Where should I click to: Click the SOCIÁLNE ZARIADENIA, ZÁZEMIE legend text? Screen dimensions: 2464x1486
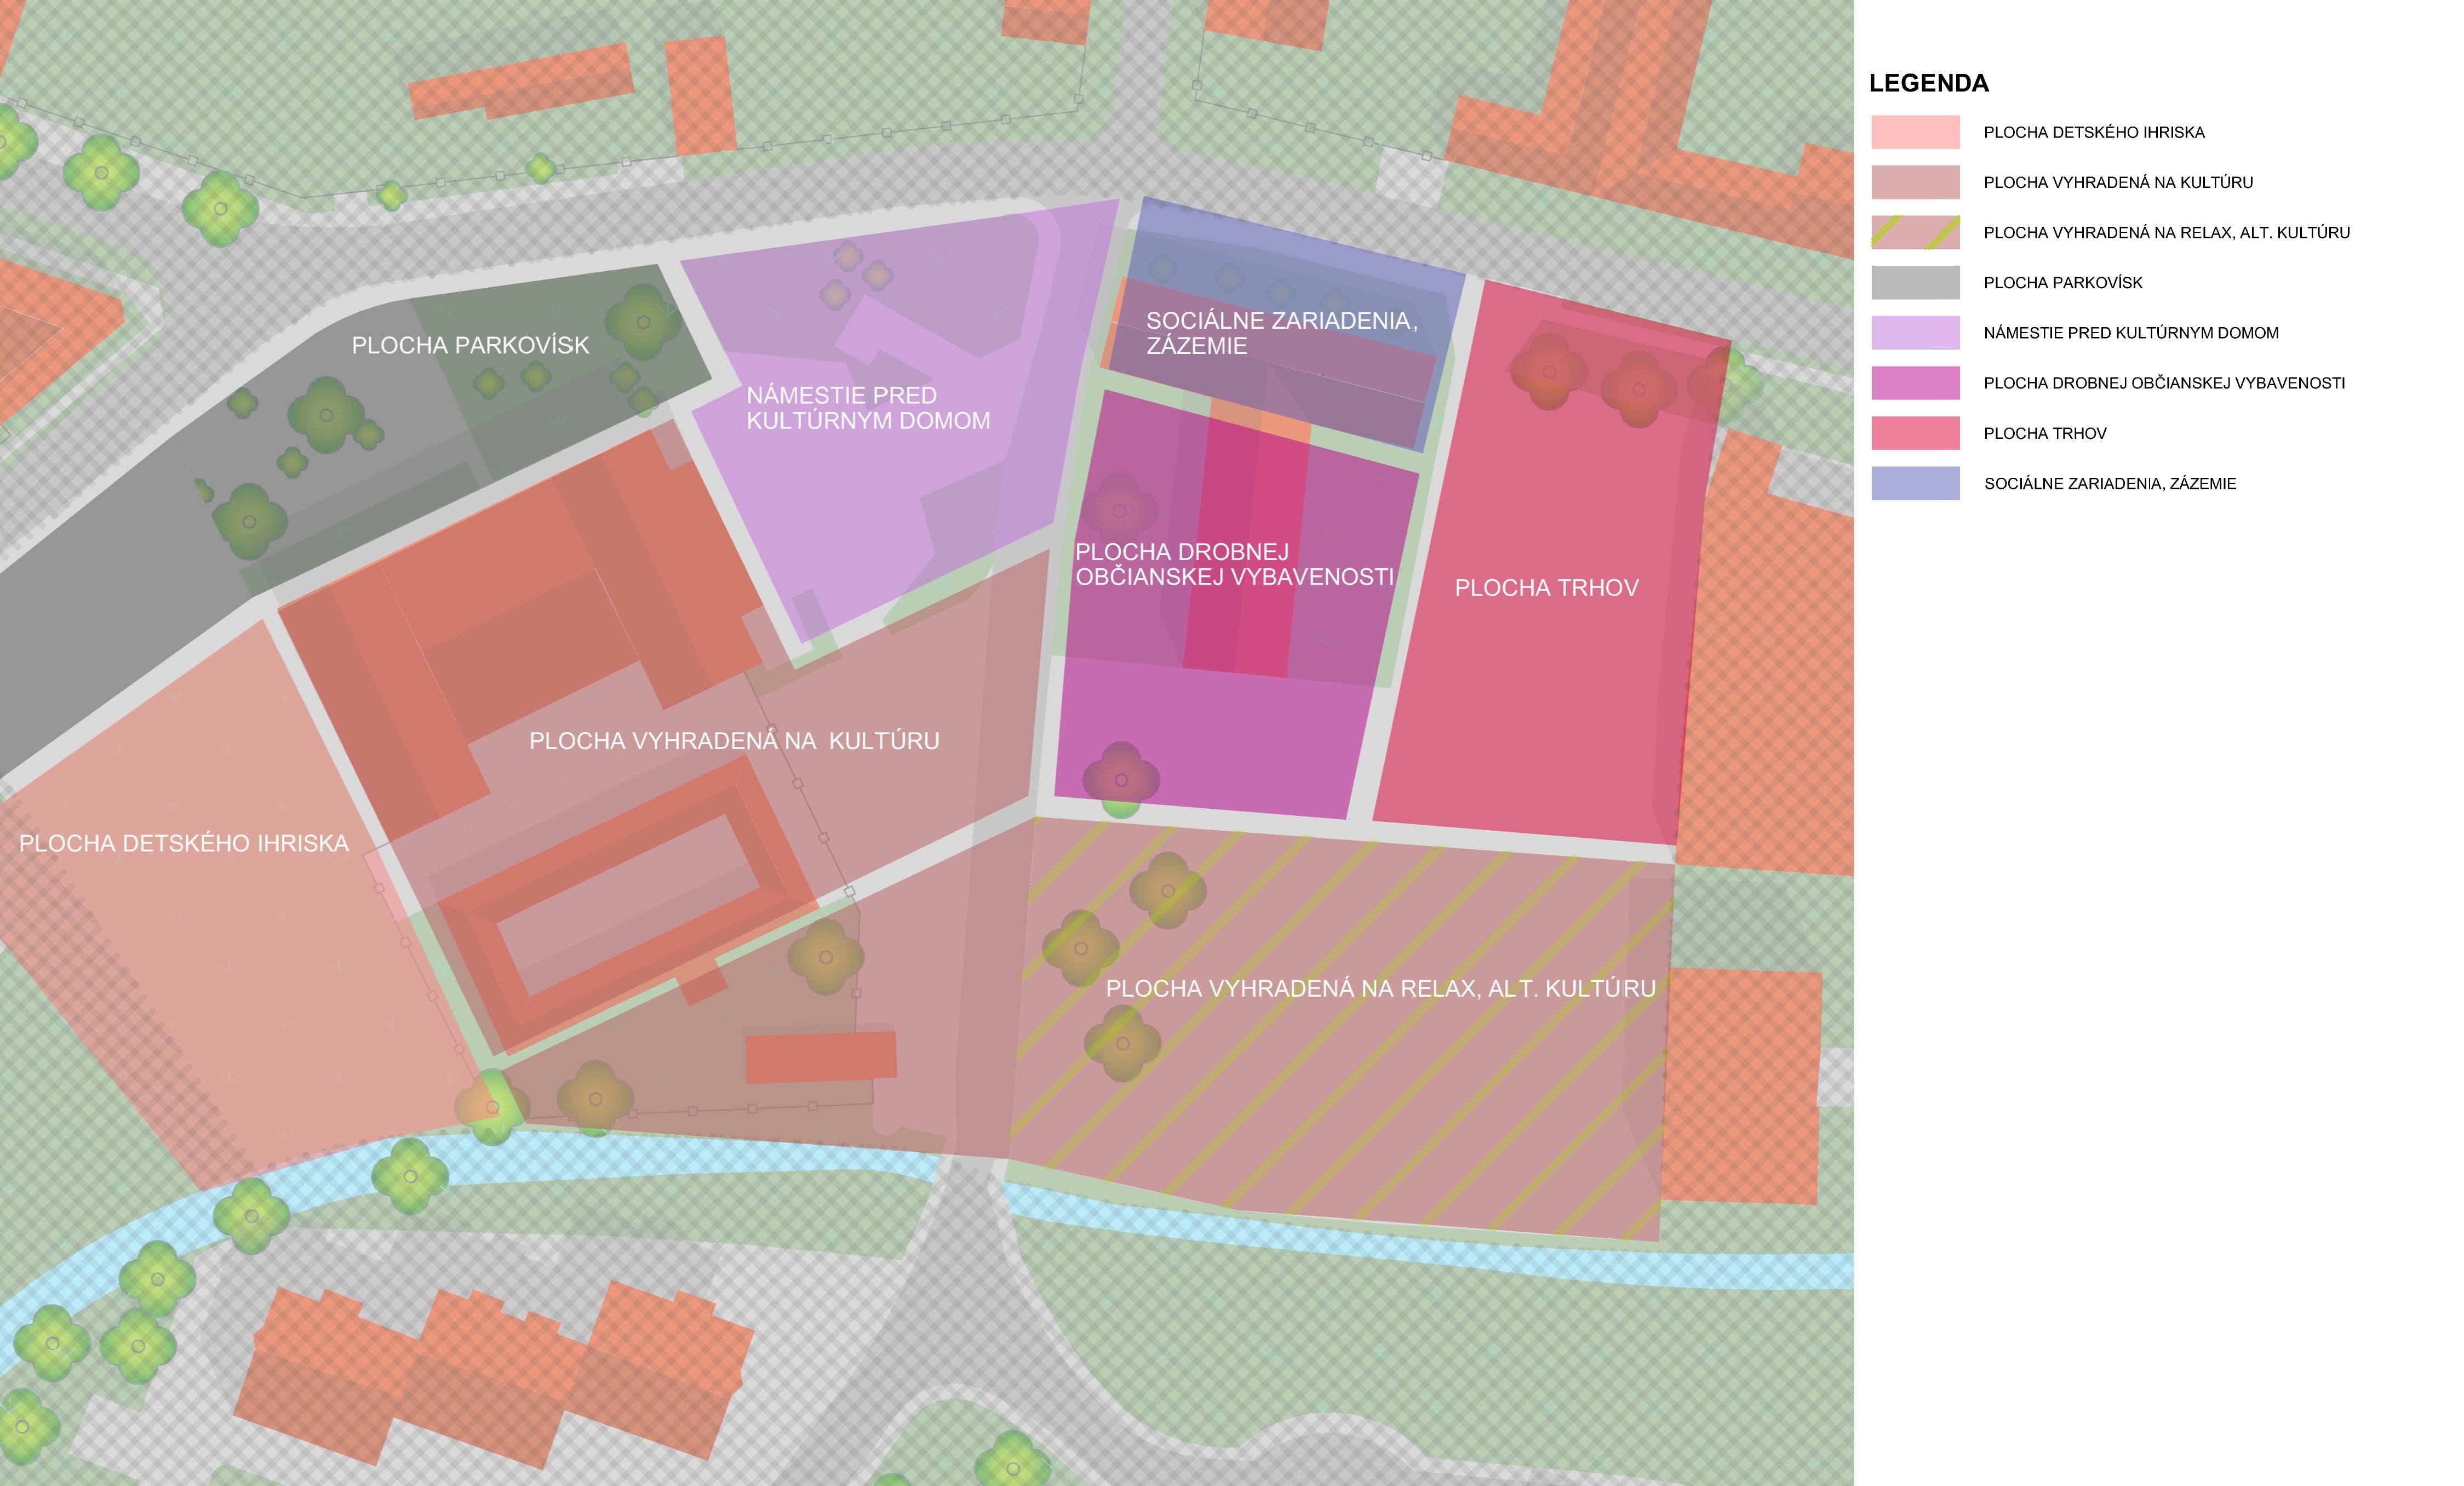[x=2109, y=484]
